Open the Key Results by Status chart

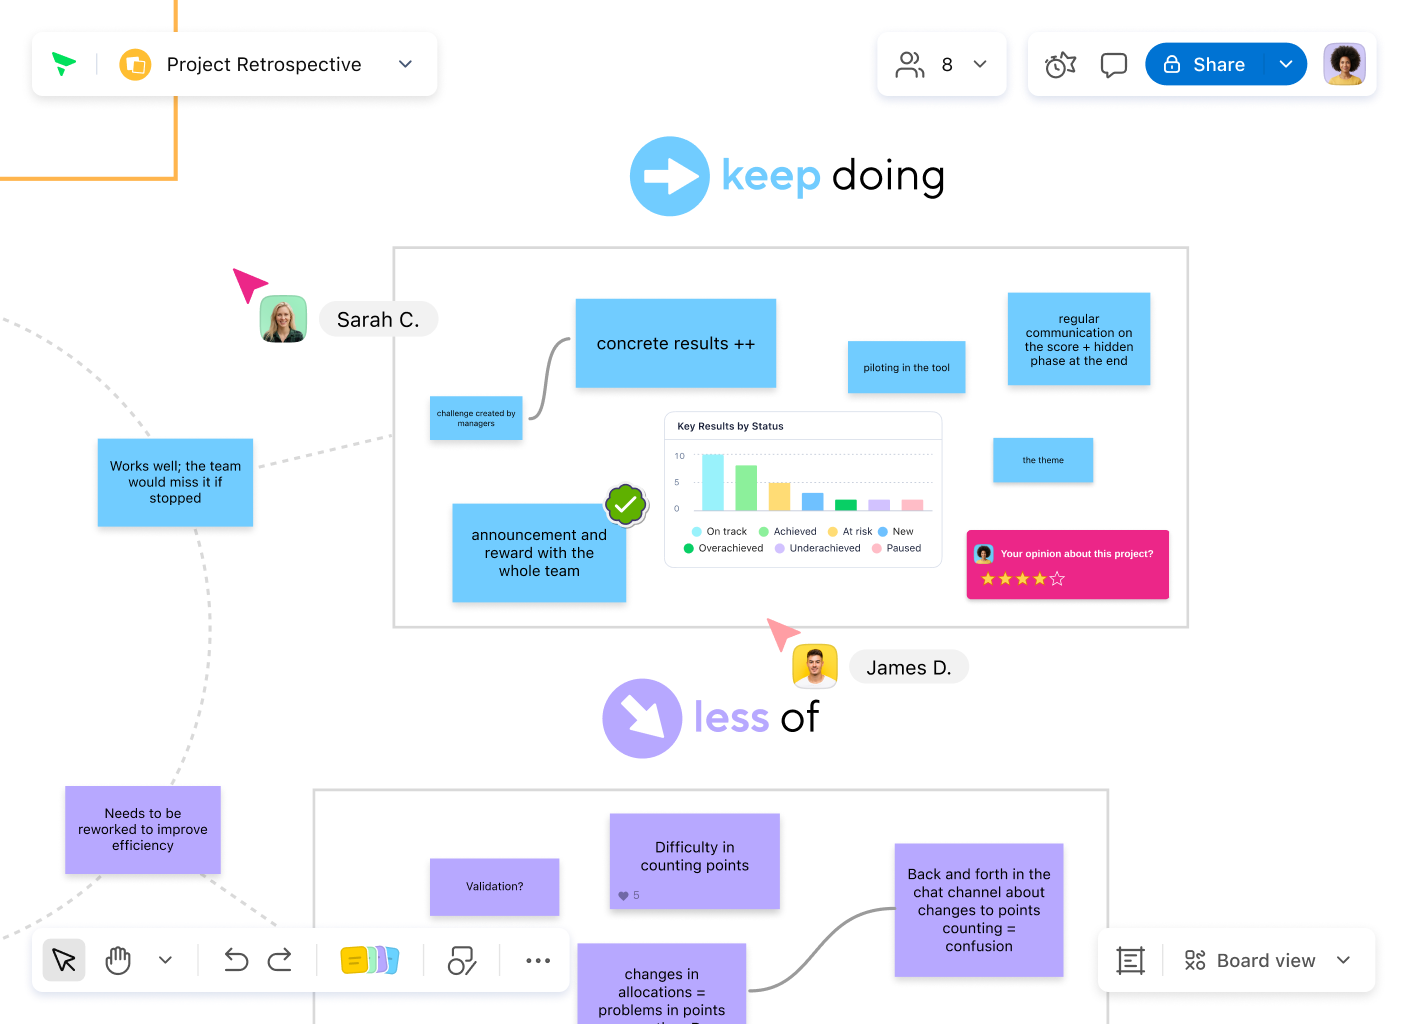(803, 490)
